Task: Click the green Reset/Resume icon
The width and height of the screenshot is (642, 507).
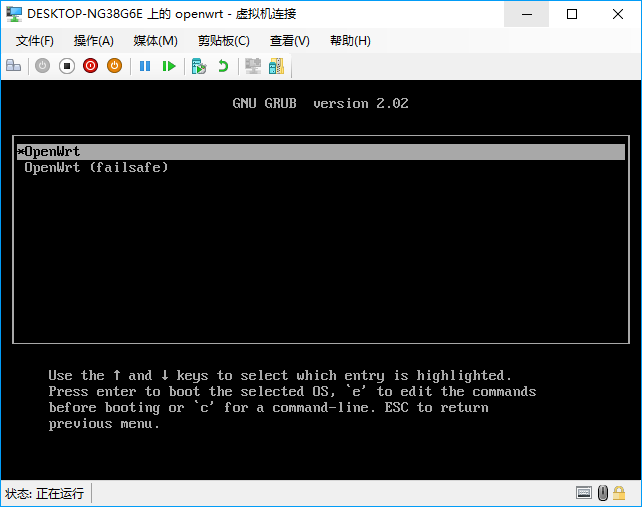Action: tap(169, 66)
